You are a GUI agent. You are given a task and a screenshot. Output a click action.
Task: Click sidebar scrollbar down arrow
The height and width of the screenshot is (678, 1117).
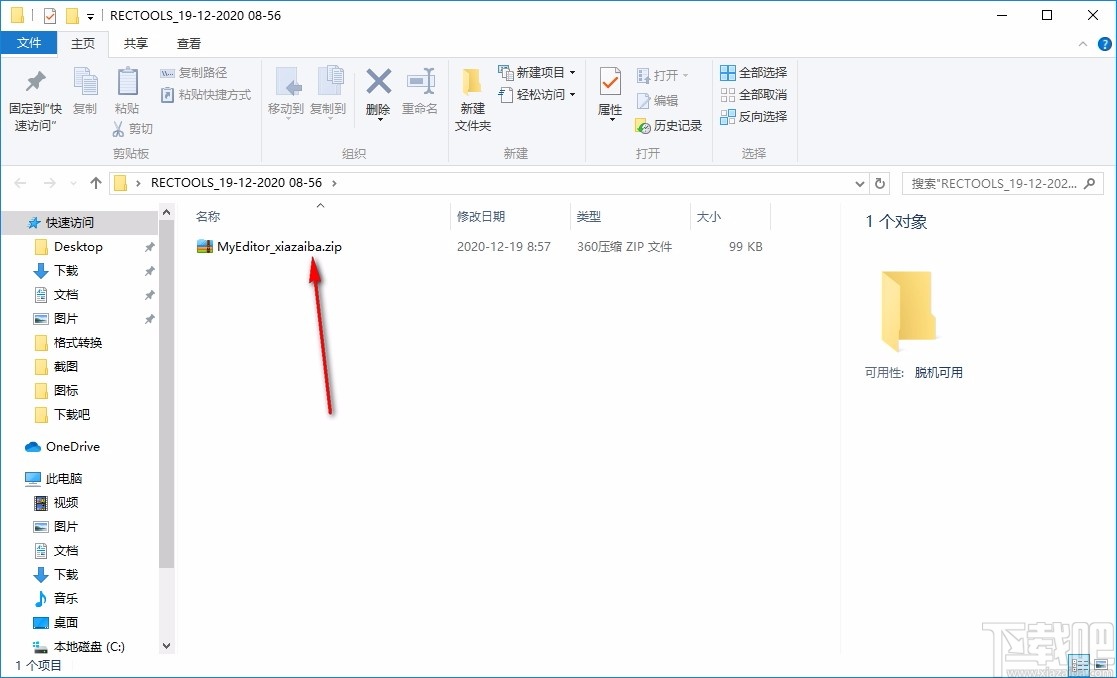pyautogui.click(x=166, y=647)
